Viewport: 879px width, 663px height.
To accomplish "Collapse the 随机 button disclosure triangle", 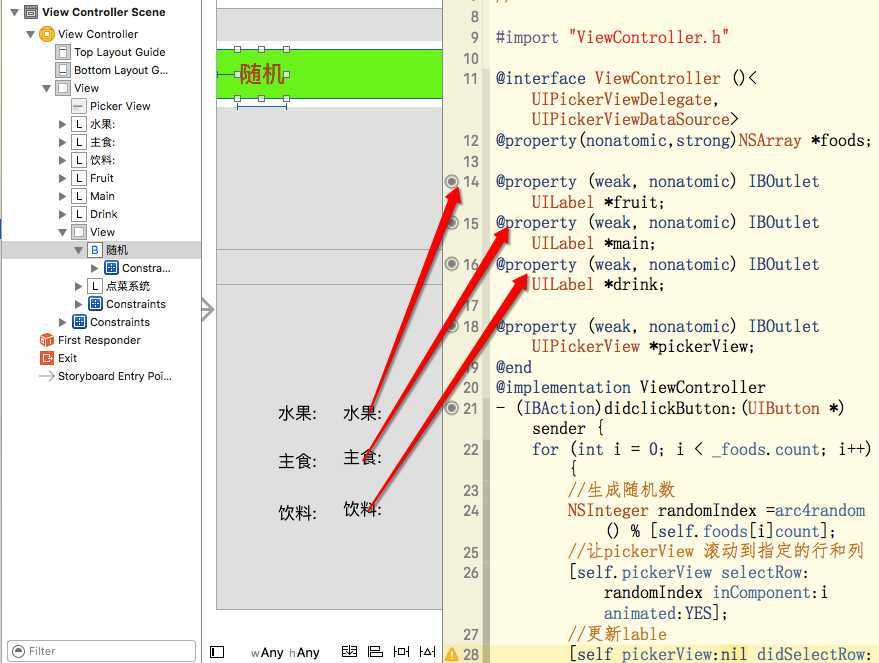I will [x=78, y=251].
